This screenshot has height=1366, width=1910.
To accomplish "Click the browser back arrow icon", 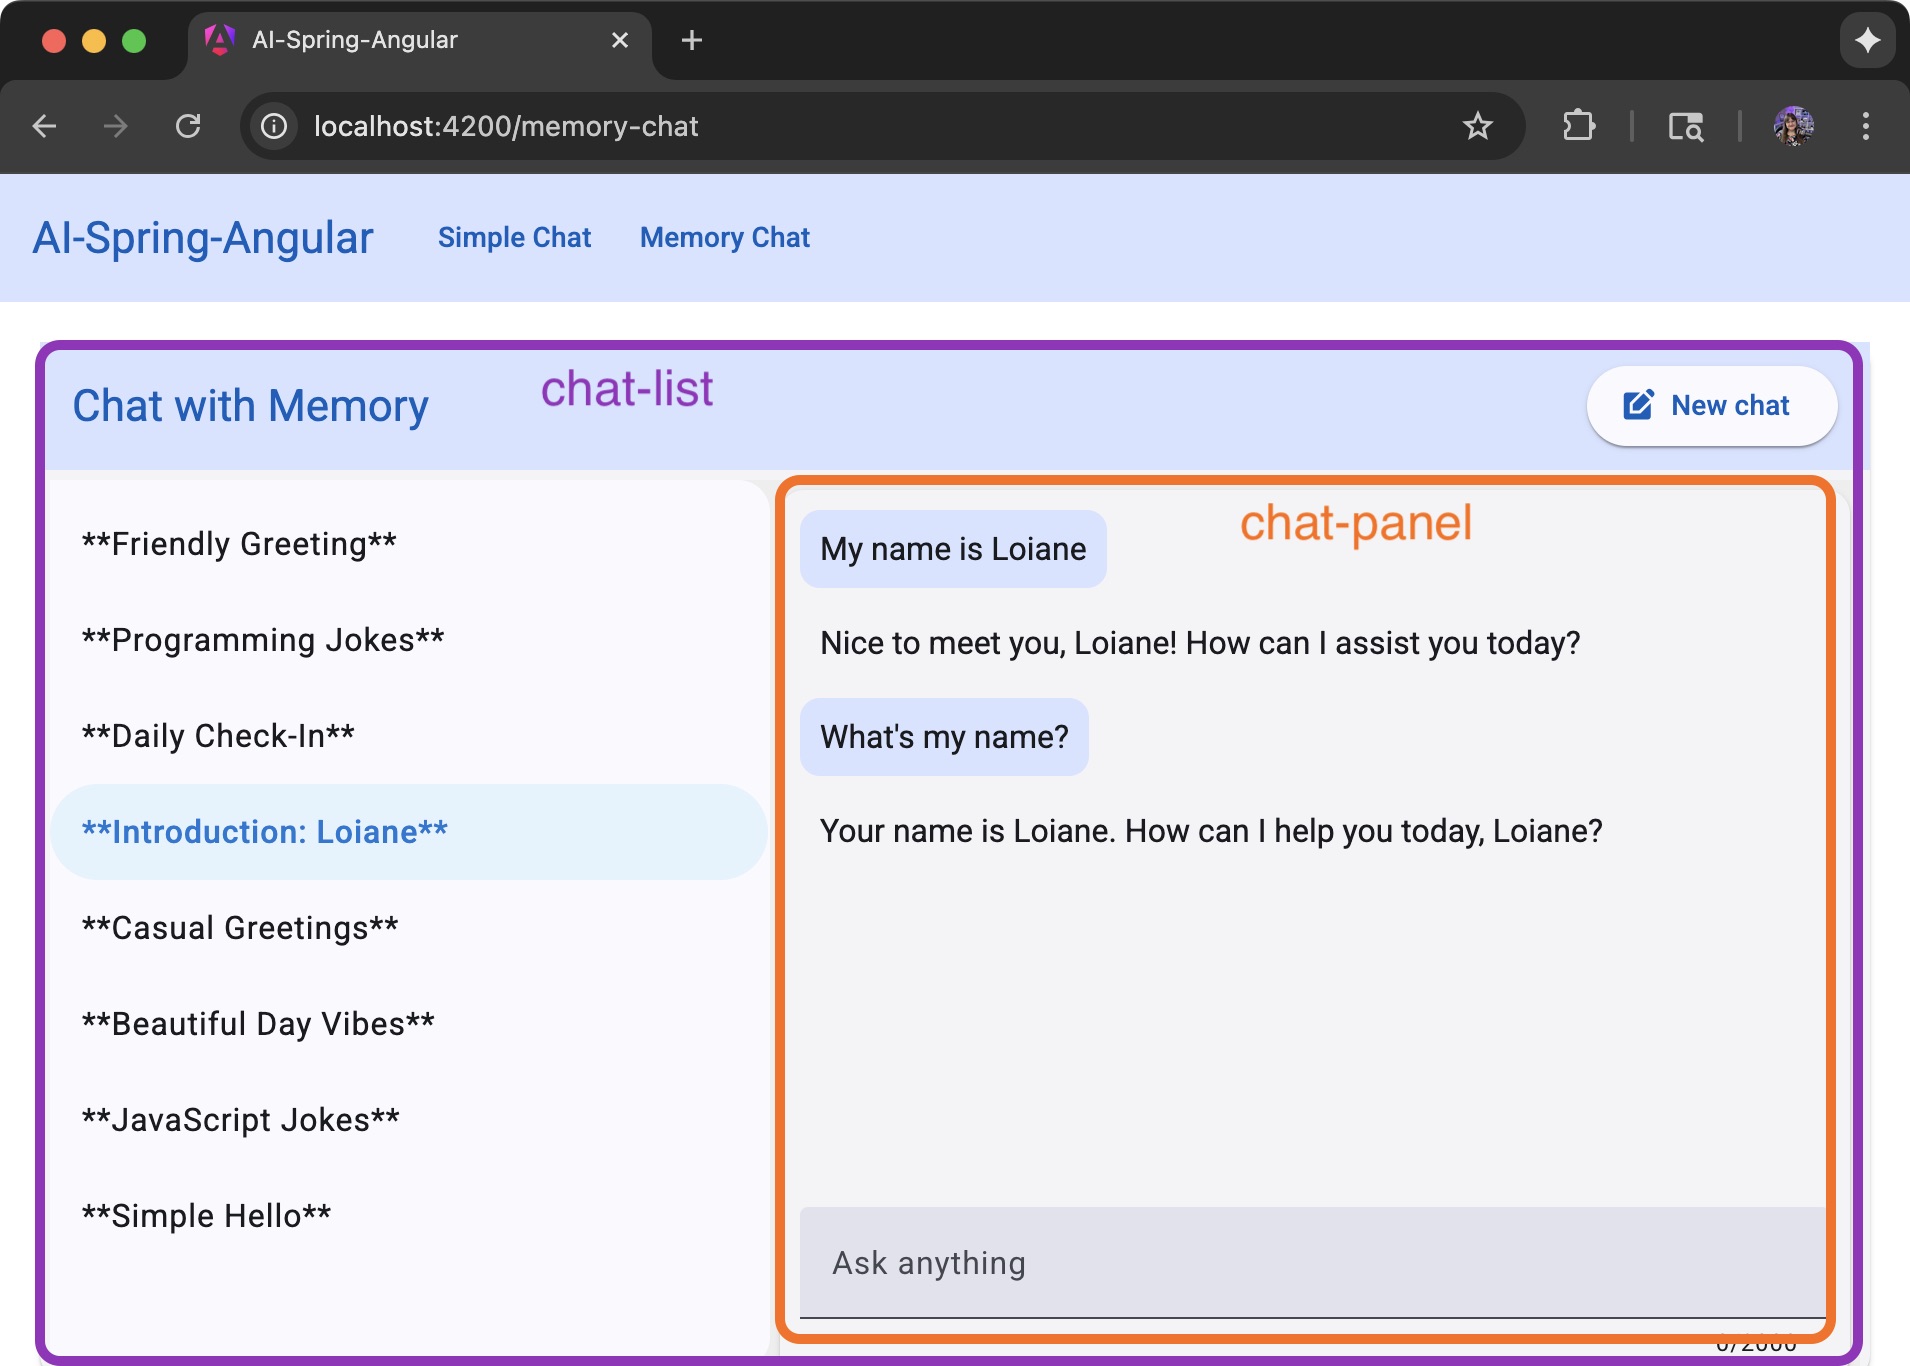I will click(44, 126).
